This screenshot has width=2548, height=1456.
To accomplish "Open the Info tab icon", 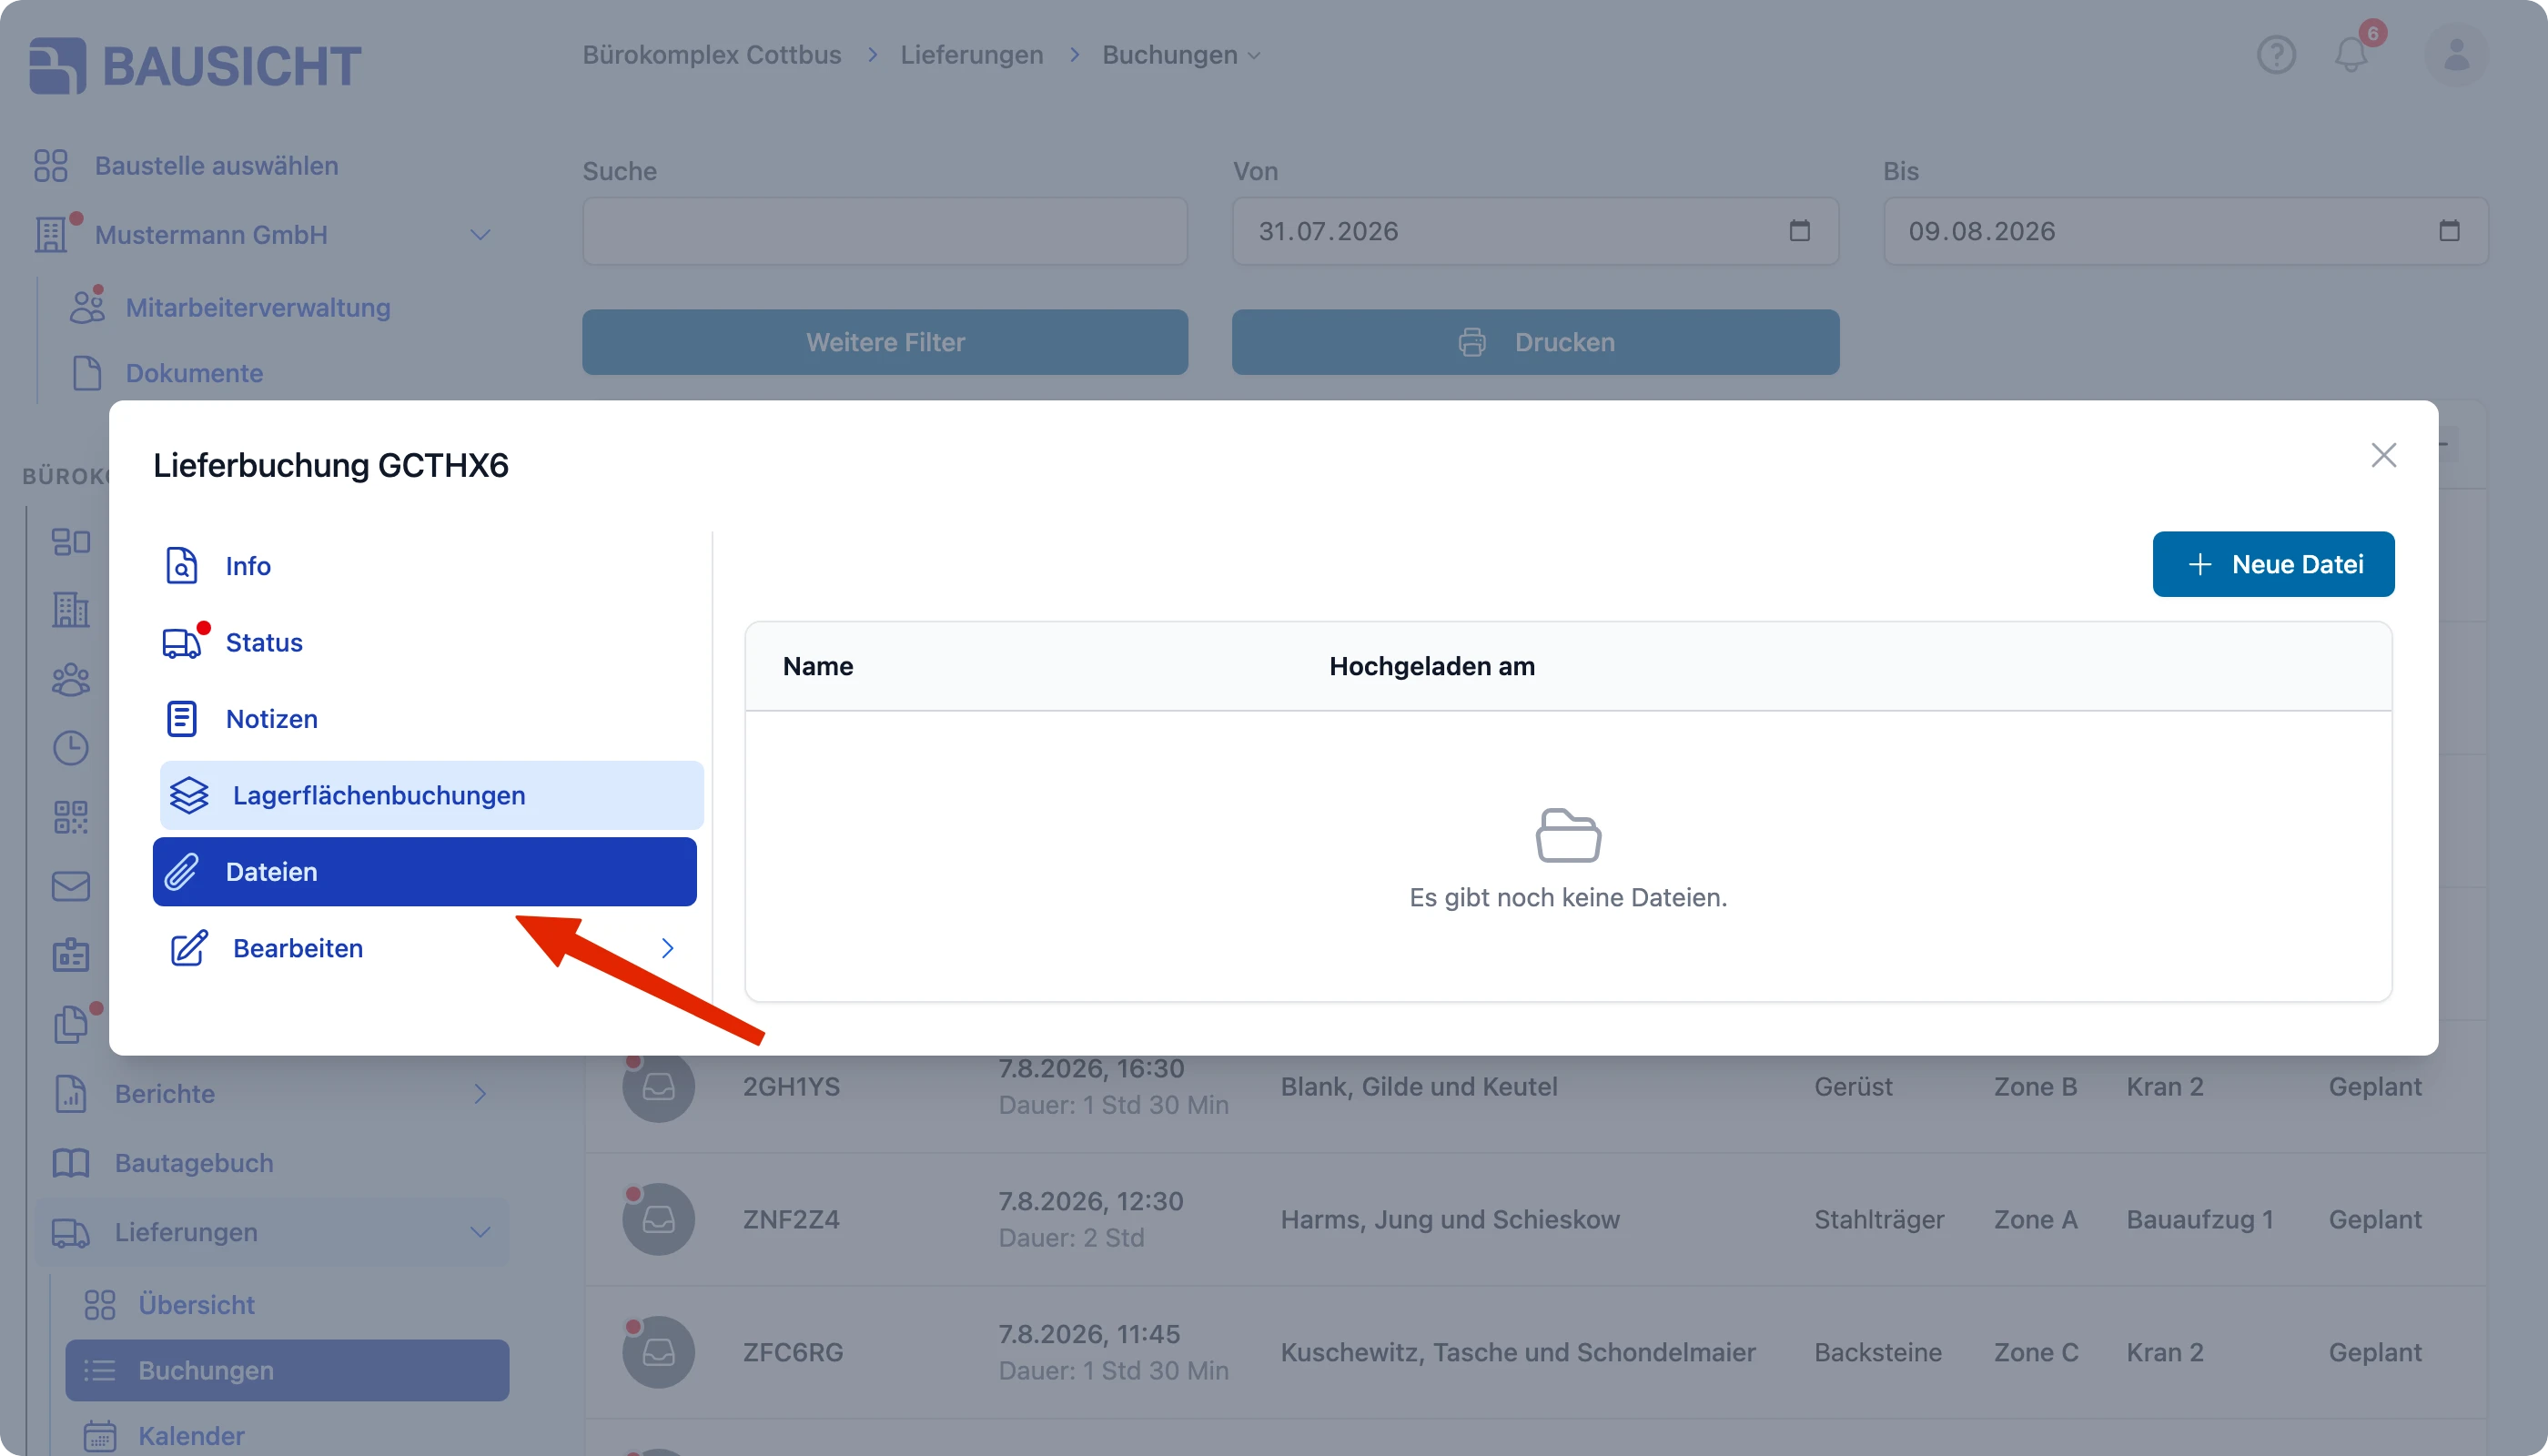I will click(x=181, y=566).
